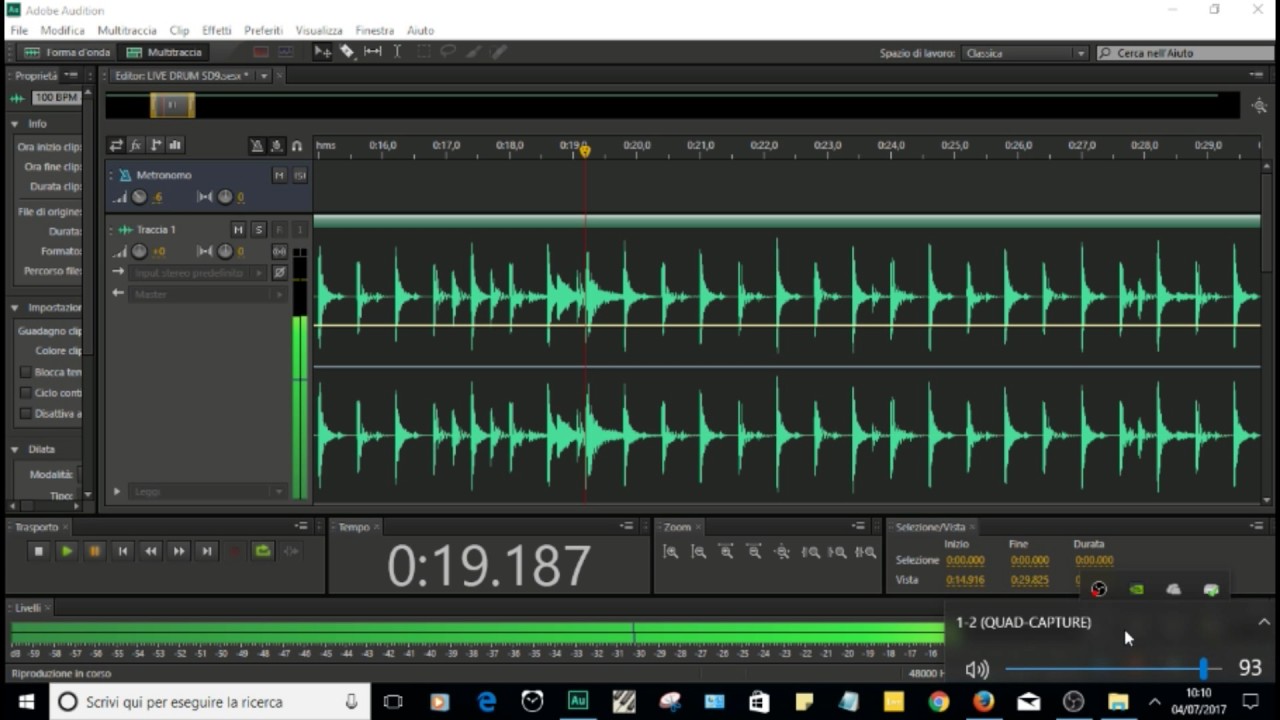The image size is (1280, 720).
Task: Click the red Record button
Action: click(235, 551)
